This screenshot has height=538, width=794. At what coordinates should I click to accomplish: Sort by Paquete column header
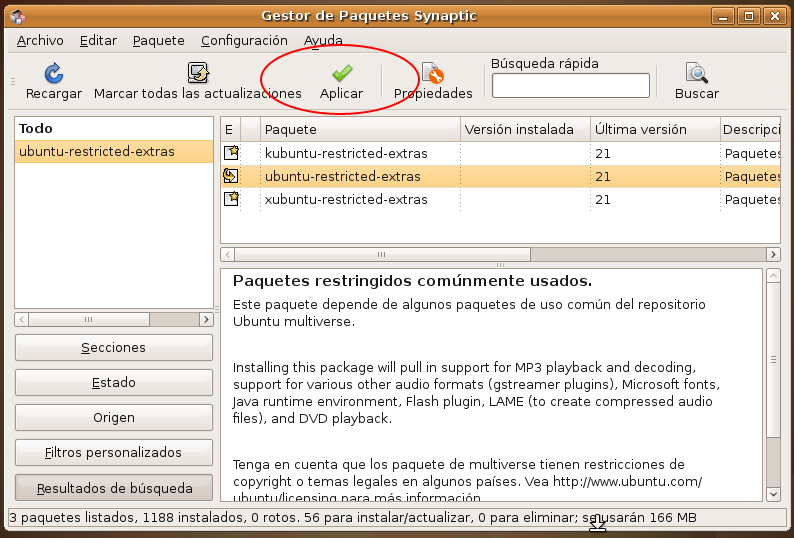tap(360, 129)
